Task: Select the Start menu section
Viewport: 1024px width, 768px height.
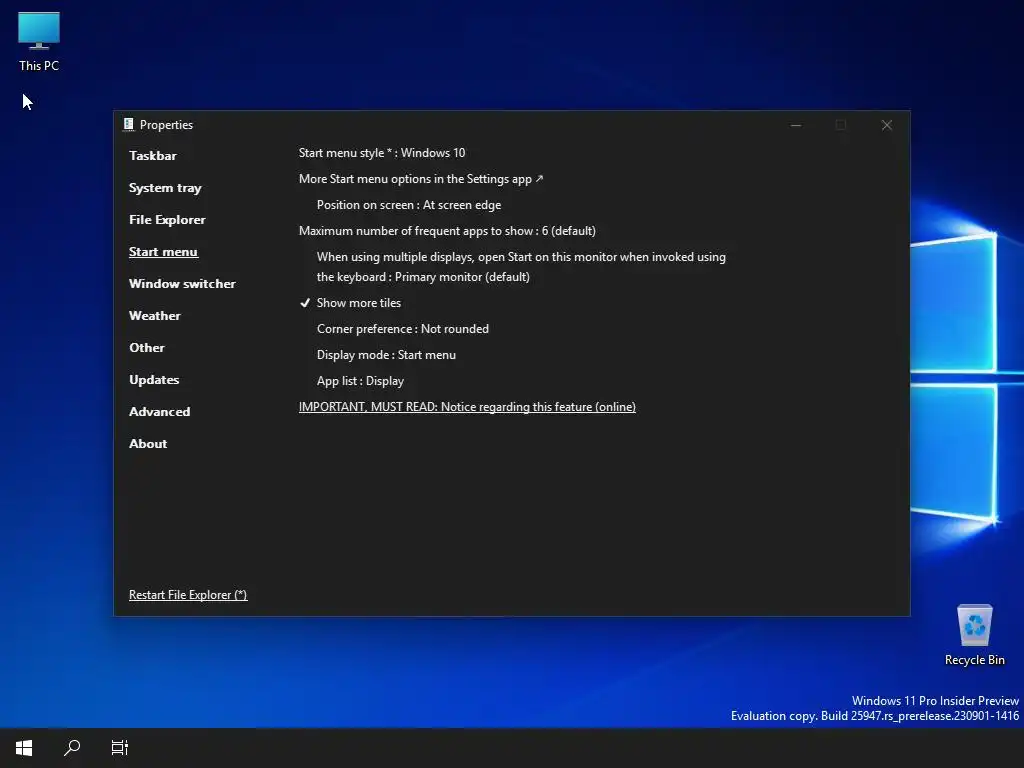Action: [x=163, y=251]
